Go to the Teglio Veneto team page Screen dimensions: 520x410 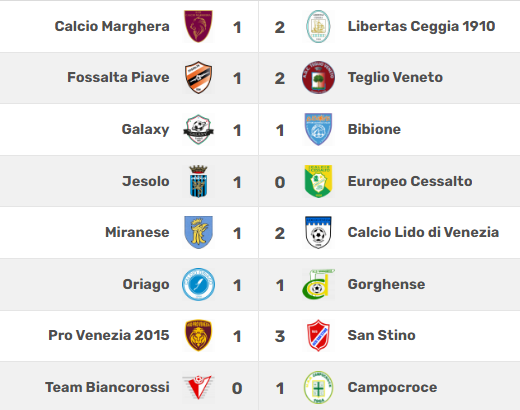[395, 77]
